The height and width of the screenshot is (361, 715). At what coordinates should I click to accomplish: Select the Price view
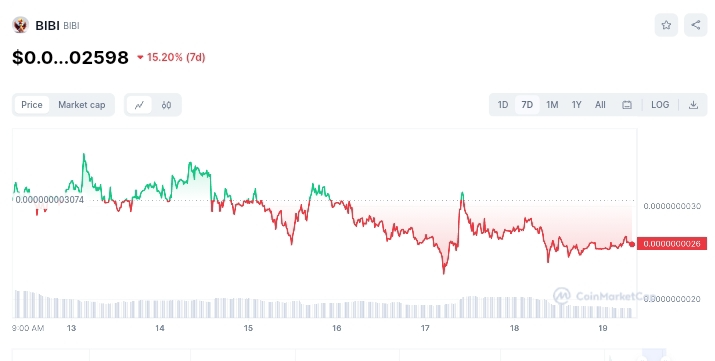tap(32, 105)
